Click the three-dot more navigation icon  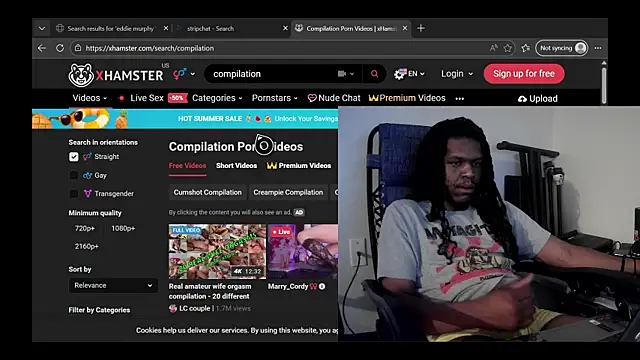pyautogui.click(x=460, y=99)
